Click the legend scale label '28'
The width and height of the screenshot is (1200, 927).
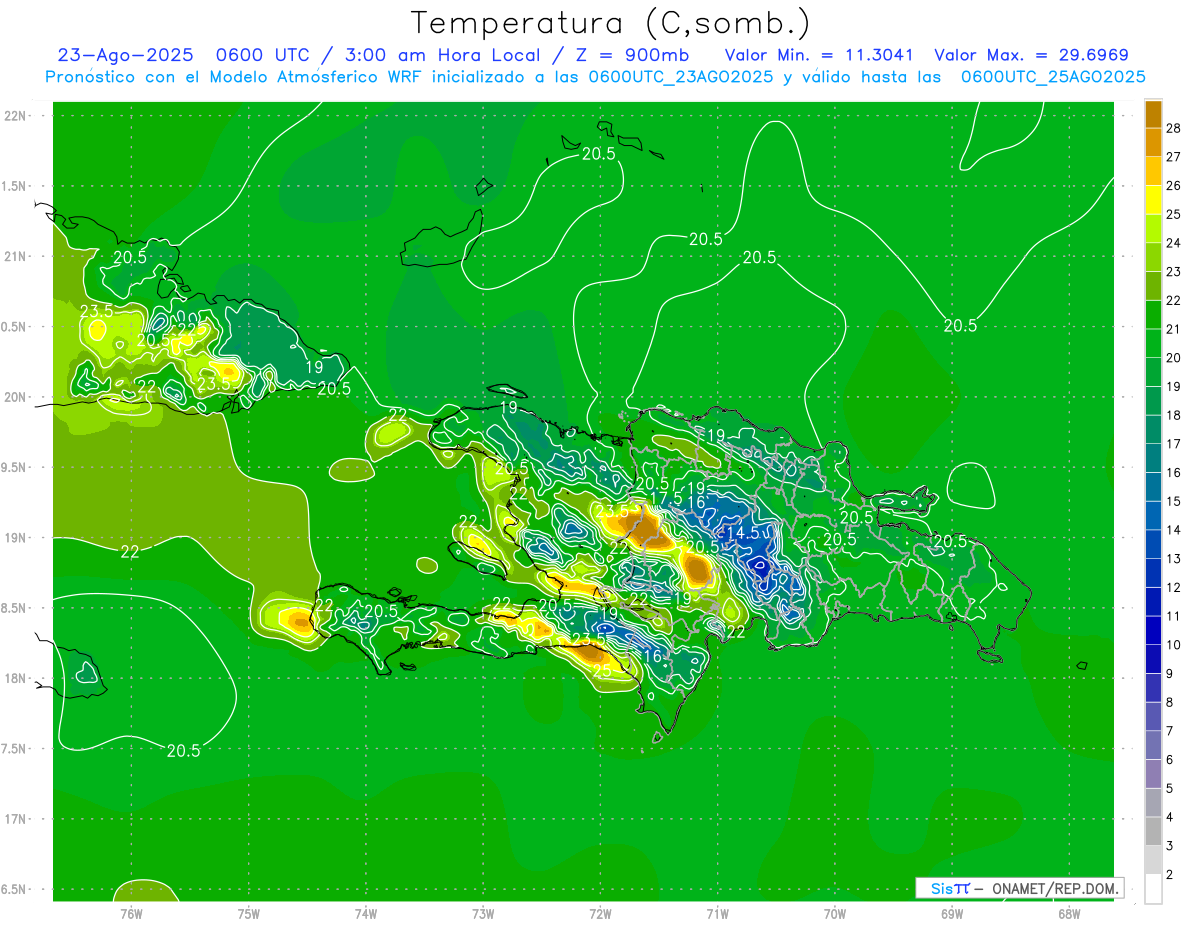tap(1175, 128)
